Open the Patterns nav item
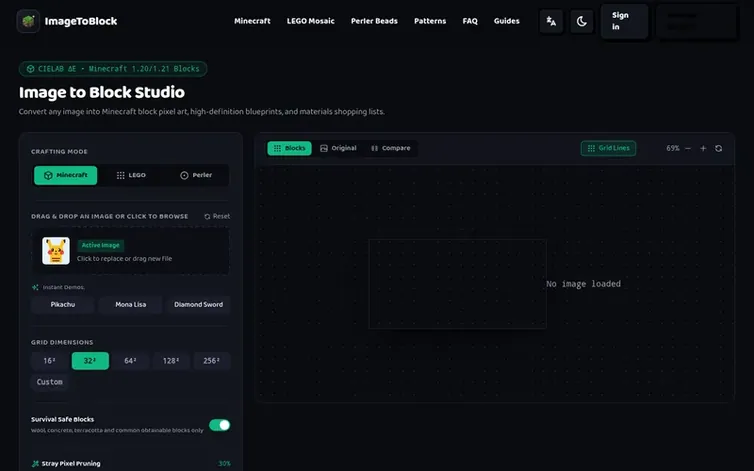Image resolution: width=754 pixels, height=471 pixels. tap(430, 21)
